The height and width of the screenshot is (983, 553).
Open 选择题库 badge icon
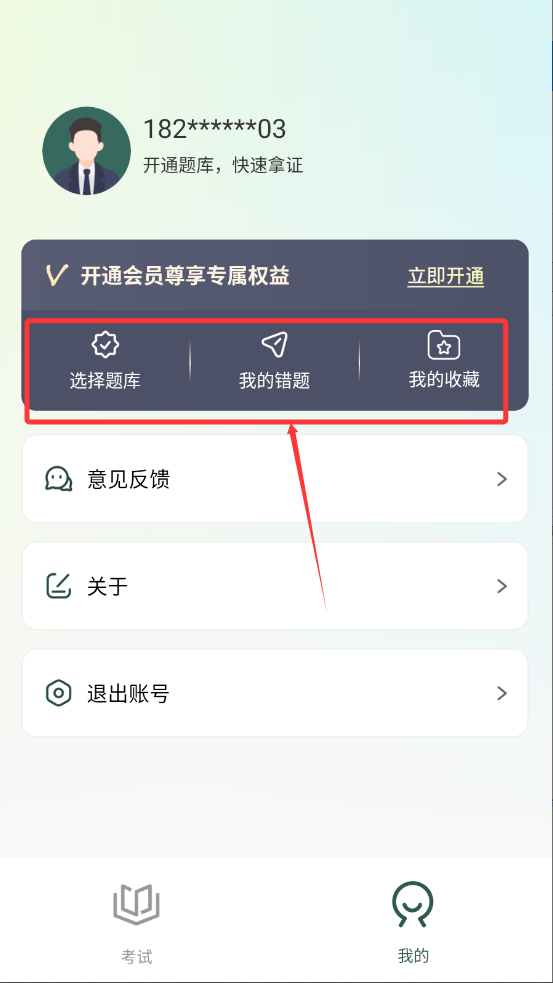click(x=105, y=344)
